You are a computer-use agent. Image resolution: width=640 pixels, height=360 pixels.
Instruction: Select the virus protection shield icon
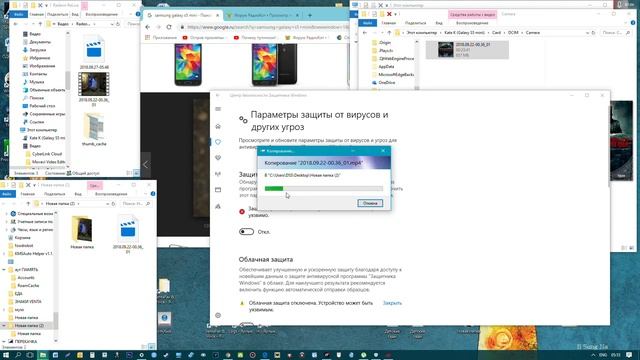pos(218,142)
